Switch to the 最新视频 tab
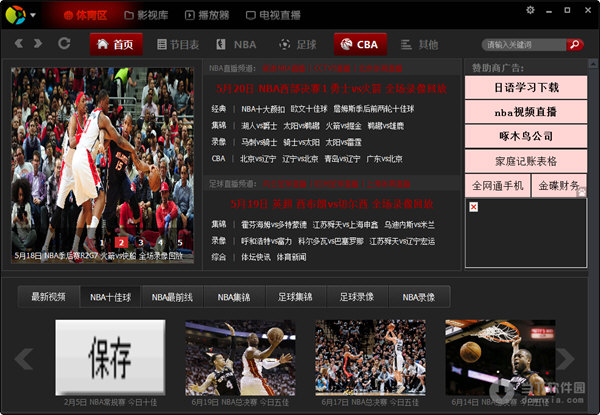The width and height of the screenshot is (600, 415). coord(48,297)
